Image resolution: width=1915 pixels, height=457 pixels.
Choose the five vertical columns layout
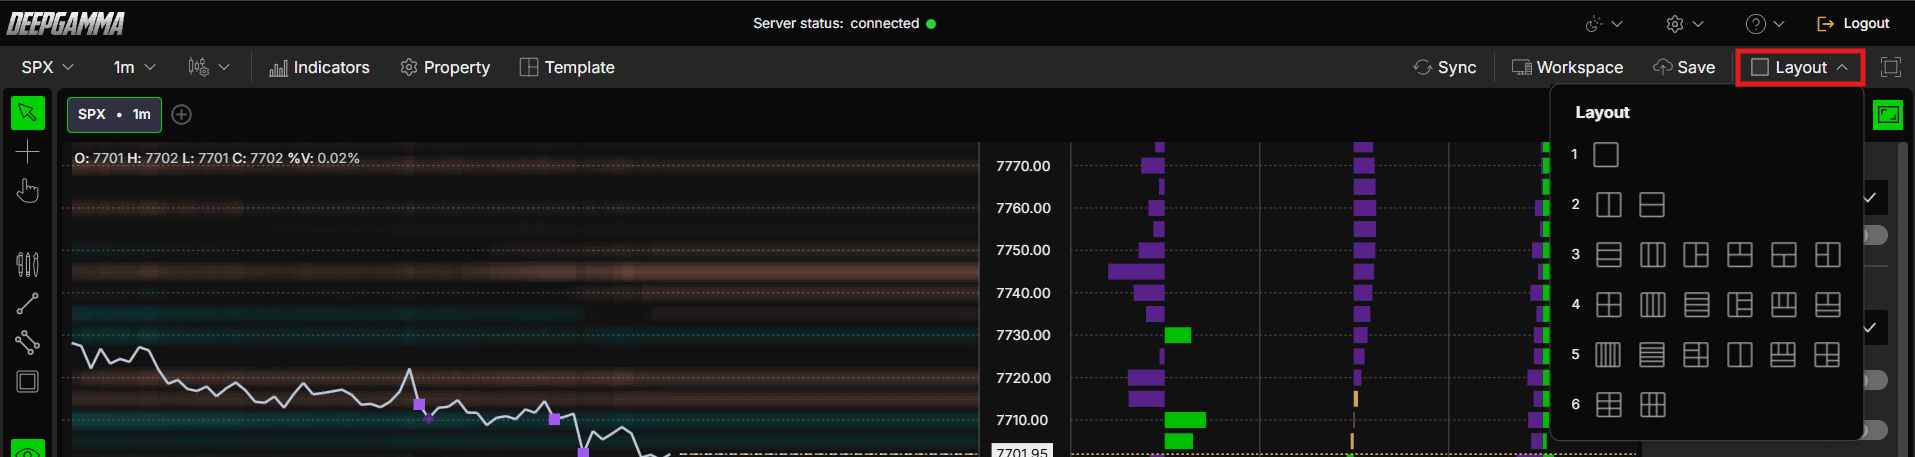tap(1608, 355)
